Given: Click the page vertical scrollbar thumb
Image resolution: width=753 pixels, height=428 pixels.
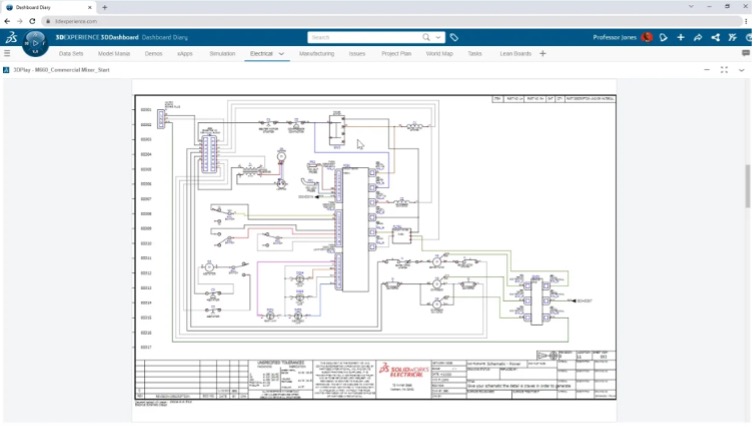Looking at the screenshot, I should click(x=747, y=185).
